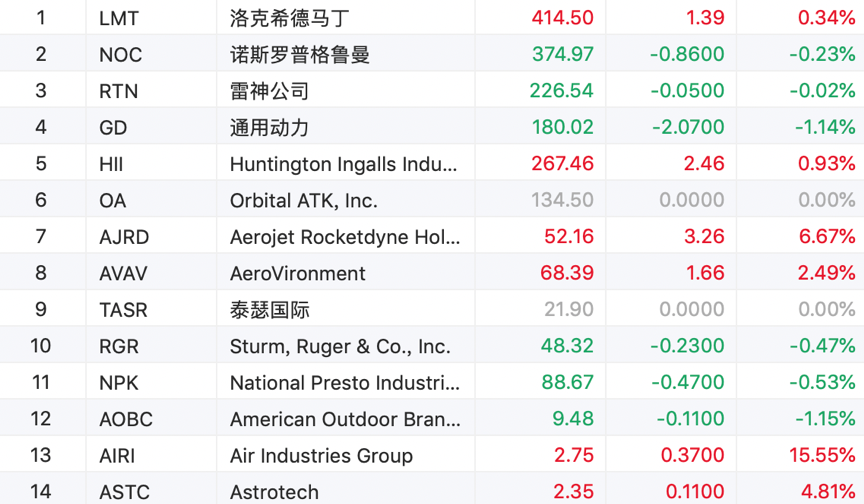The height and width of the screenshot is (504, 864).
Task: Click the 6.67% change percentage cell
Action: (826, 237)
